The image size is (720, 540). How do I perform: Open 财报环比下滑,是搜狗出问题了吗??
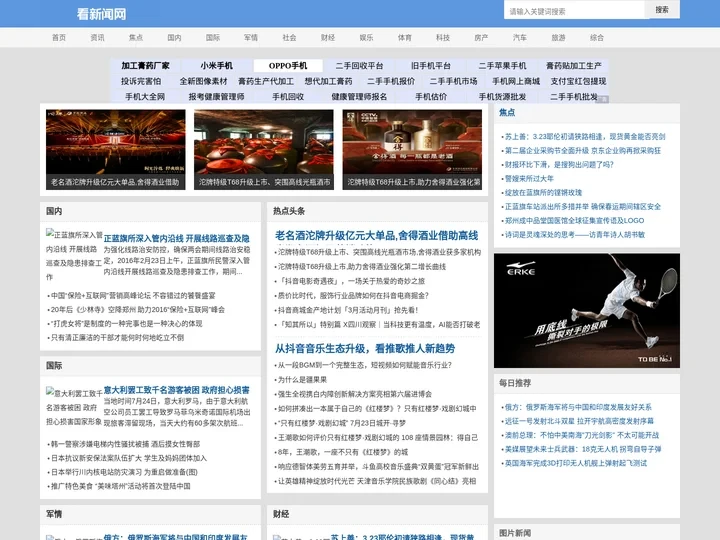point(559,164)
